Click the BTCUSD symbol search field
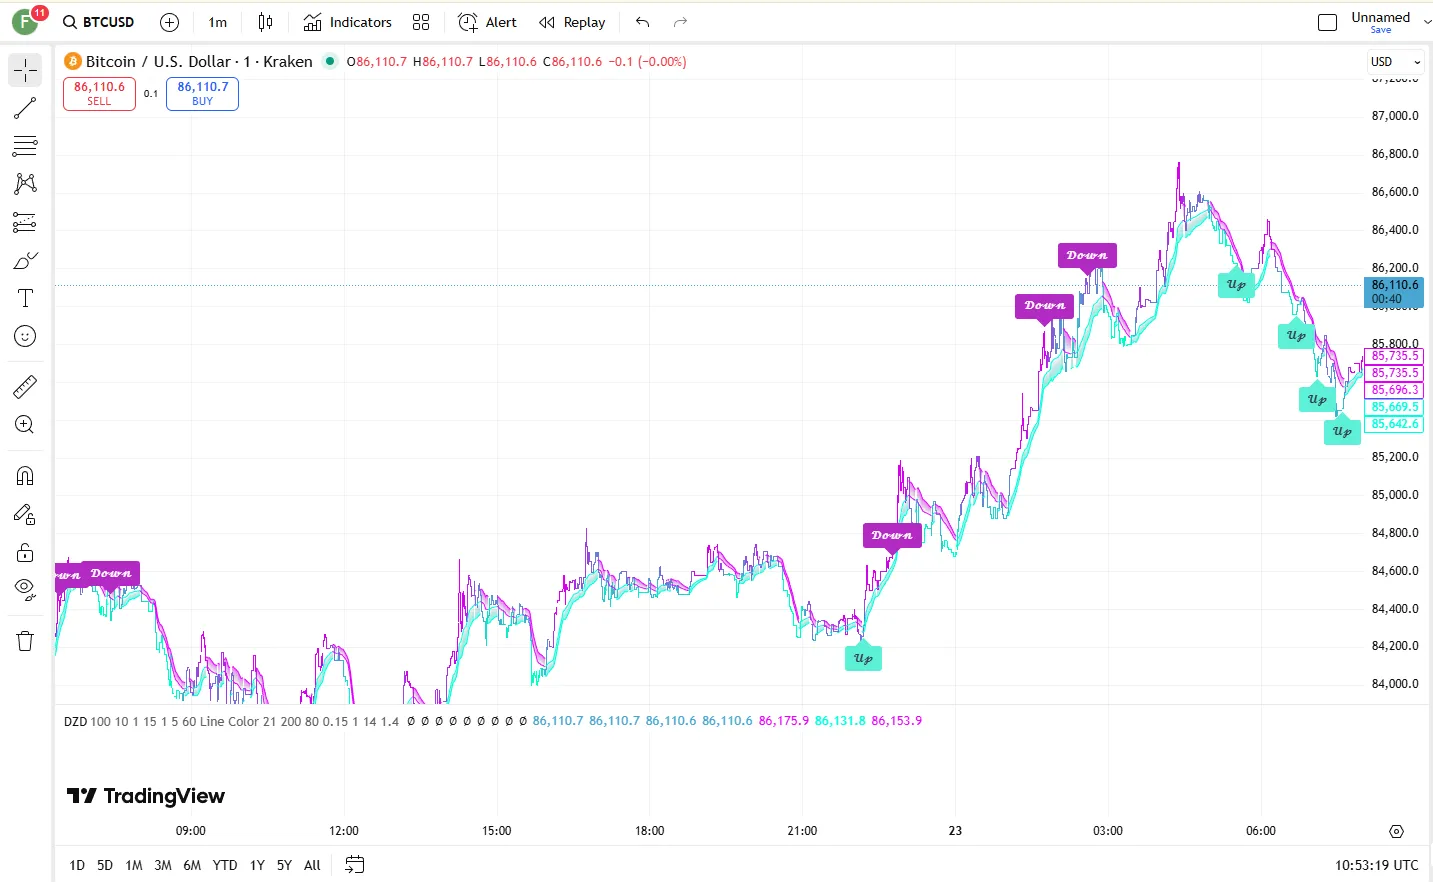This screenshot has width=1433, height=882. click(x=99, y=22)
